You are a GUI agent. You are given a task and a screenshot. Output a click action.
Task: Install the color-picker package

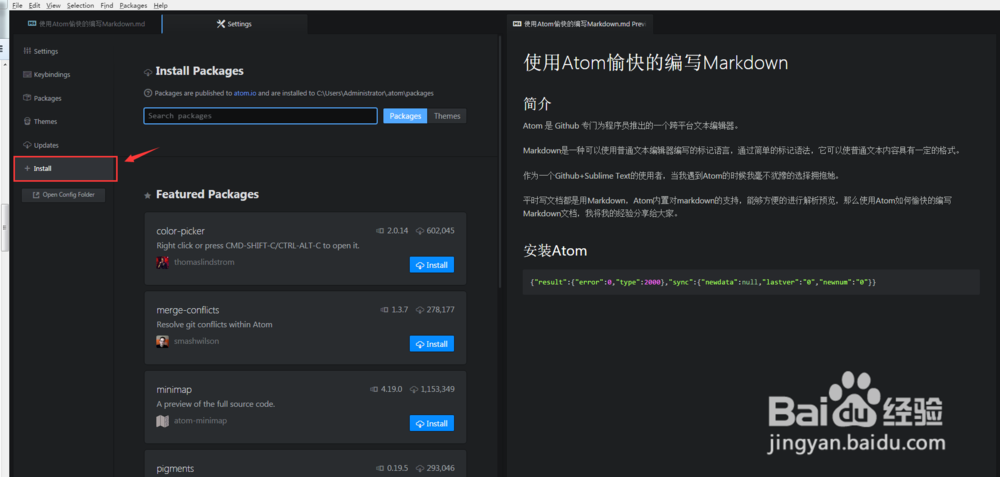[432, 265]
